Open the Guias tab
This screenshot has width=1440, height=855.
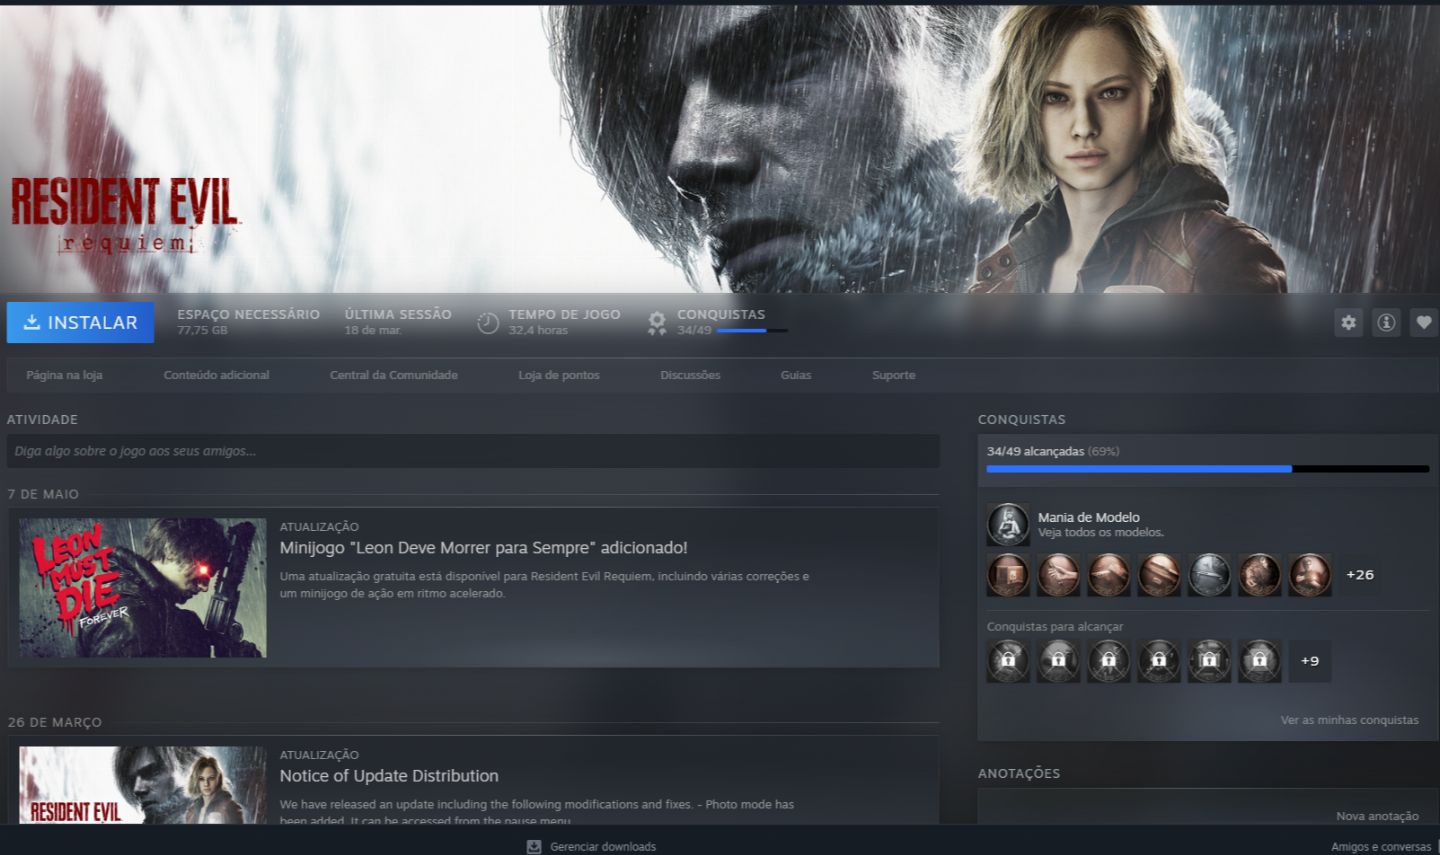pos(796,375)
